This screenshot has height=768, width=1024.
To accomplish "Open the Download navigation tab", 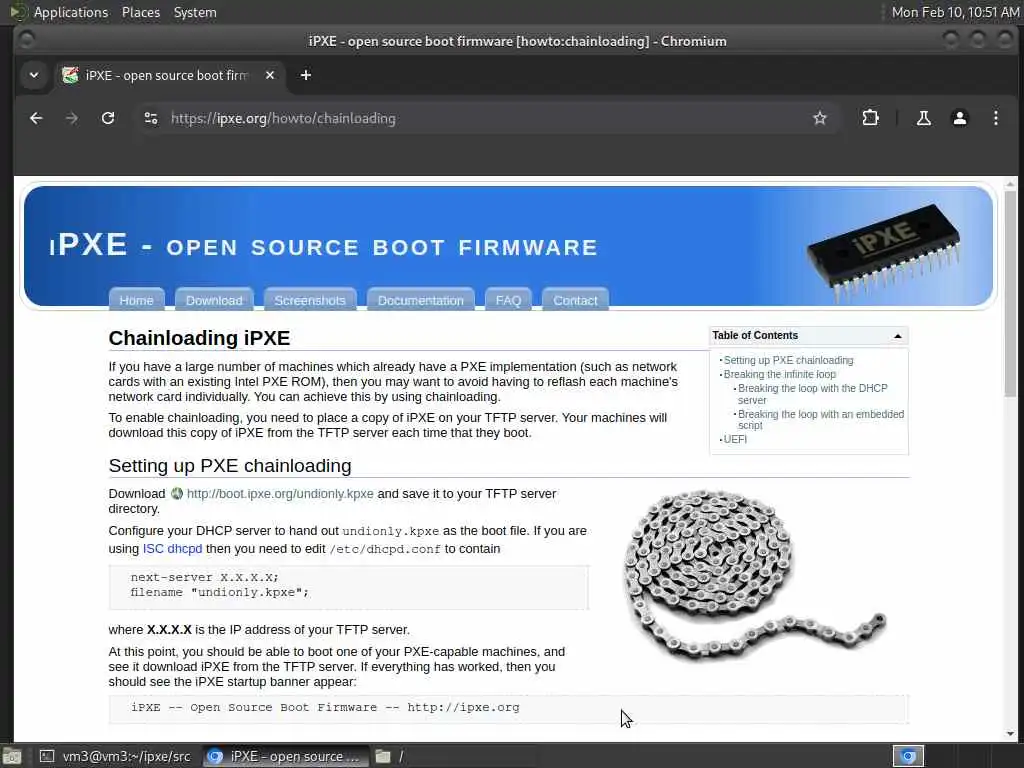I will coord(214,299).
